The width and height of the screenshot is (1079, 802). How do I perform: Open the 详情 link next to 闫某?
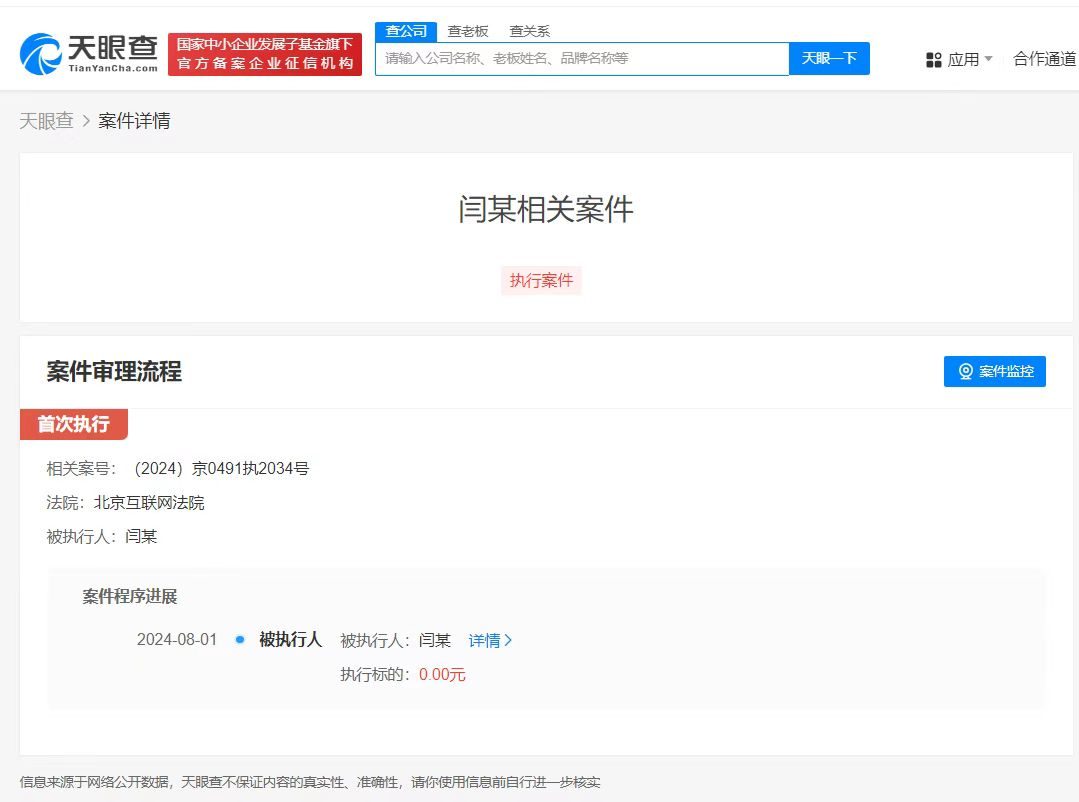(x=484, y=640)
